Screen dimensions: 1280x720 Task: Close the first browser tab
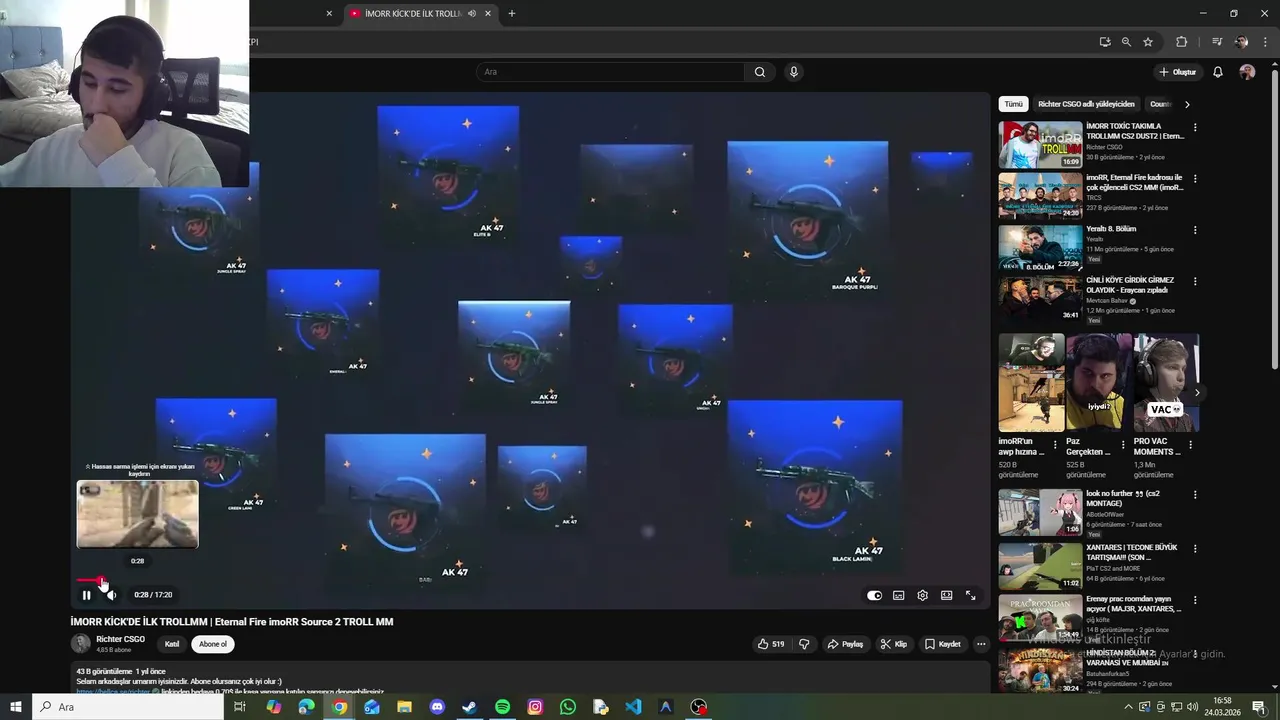tap(329, 14)
